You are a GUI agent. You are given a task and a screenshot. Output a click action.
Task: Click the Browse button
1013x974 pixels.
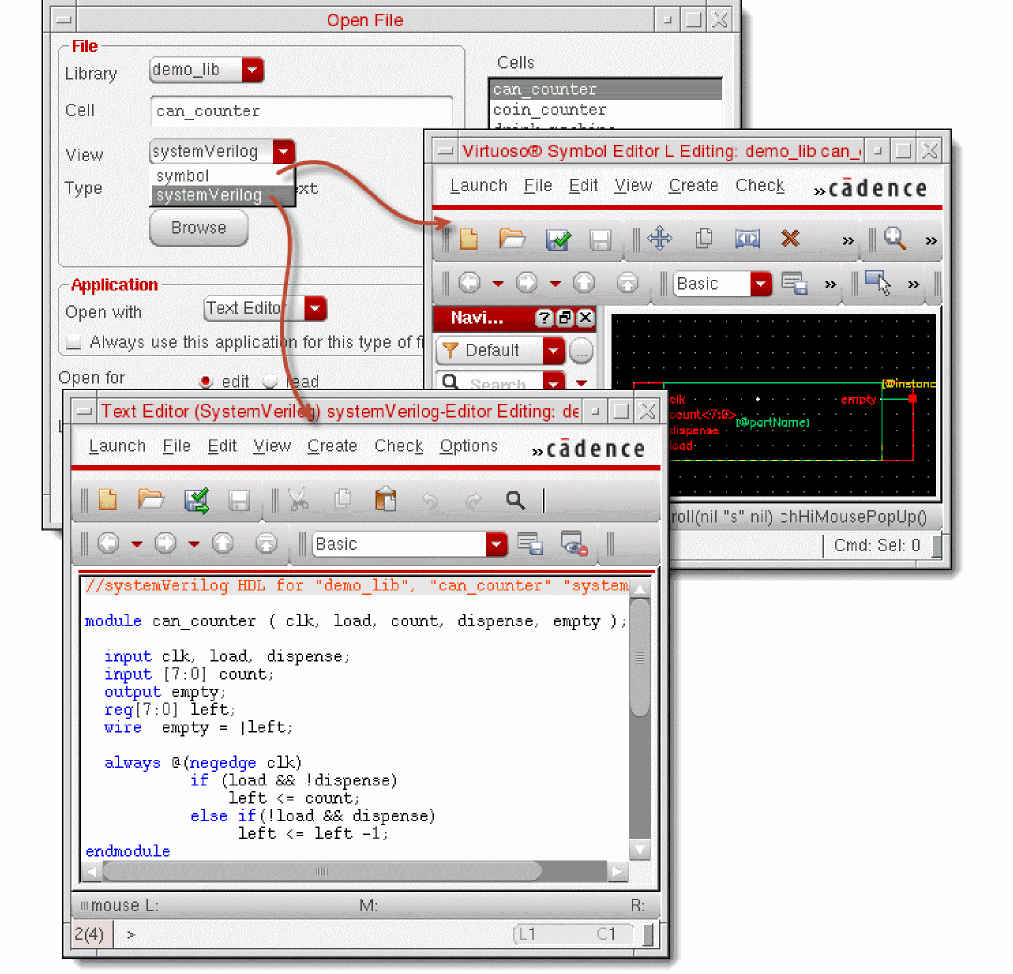(x=198, y=228)
